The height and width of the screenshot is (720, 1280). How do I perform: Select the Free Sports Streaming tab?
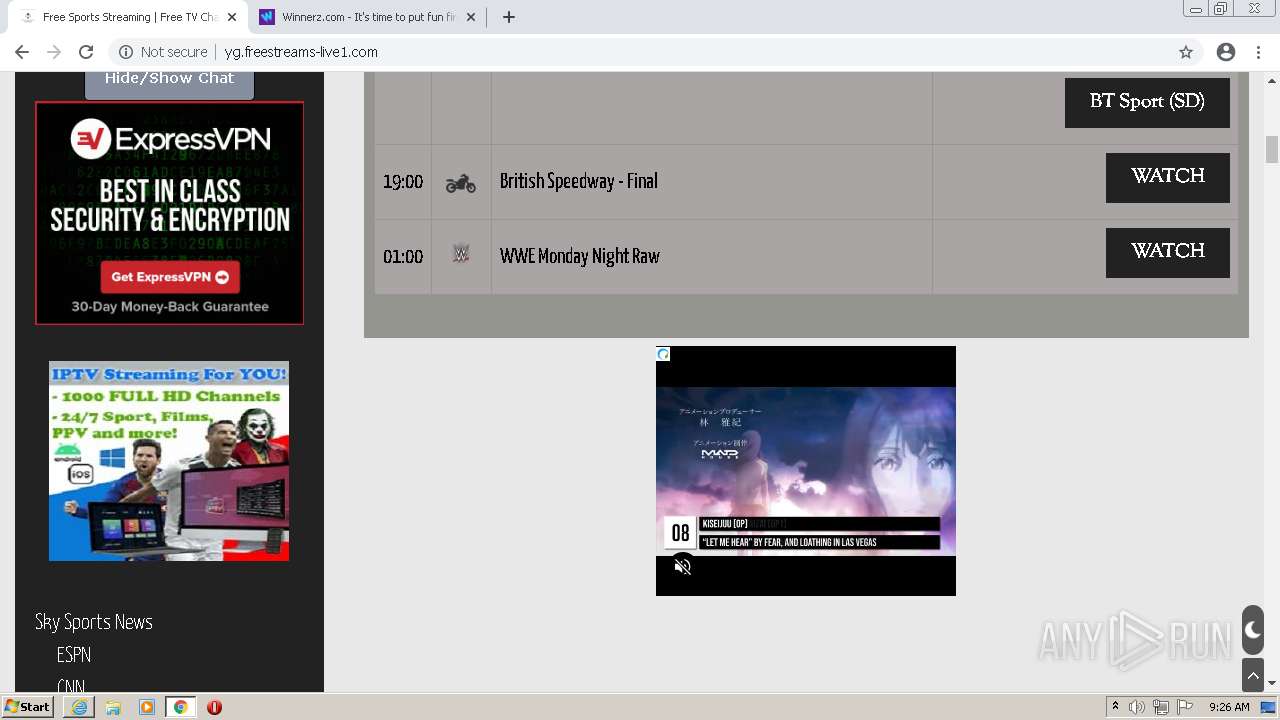[127, 17]
